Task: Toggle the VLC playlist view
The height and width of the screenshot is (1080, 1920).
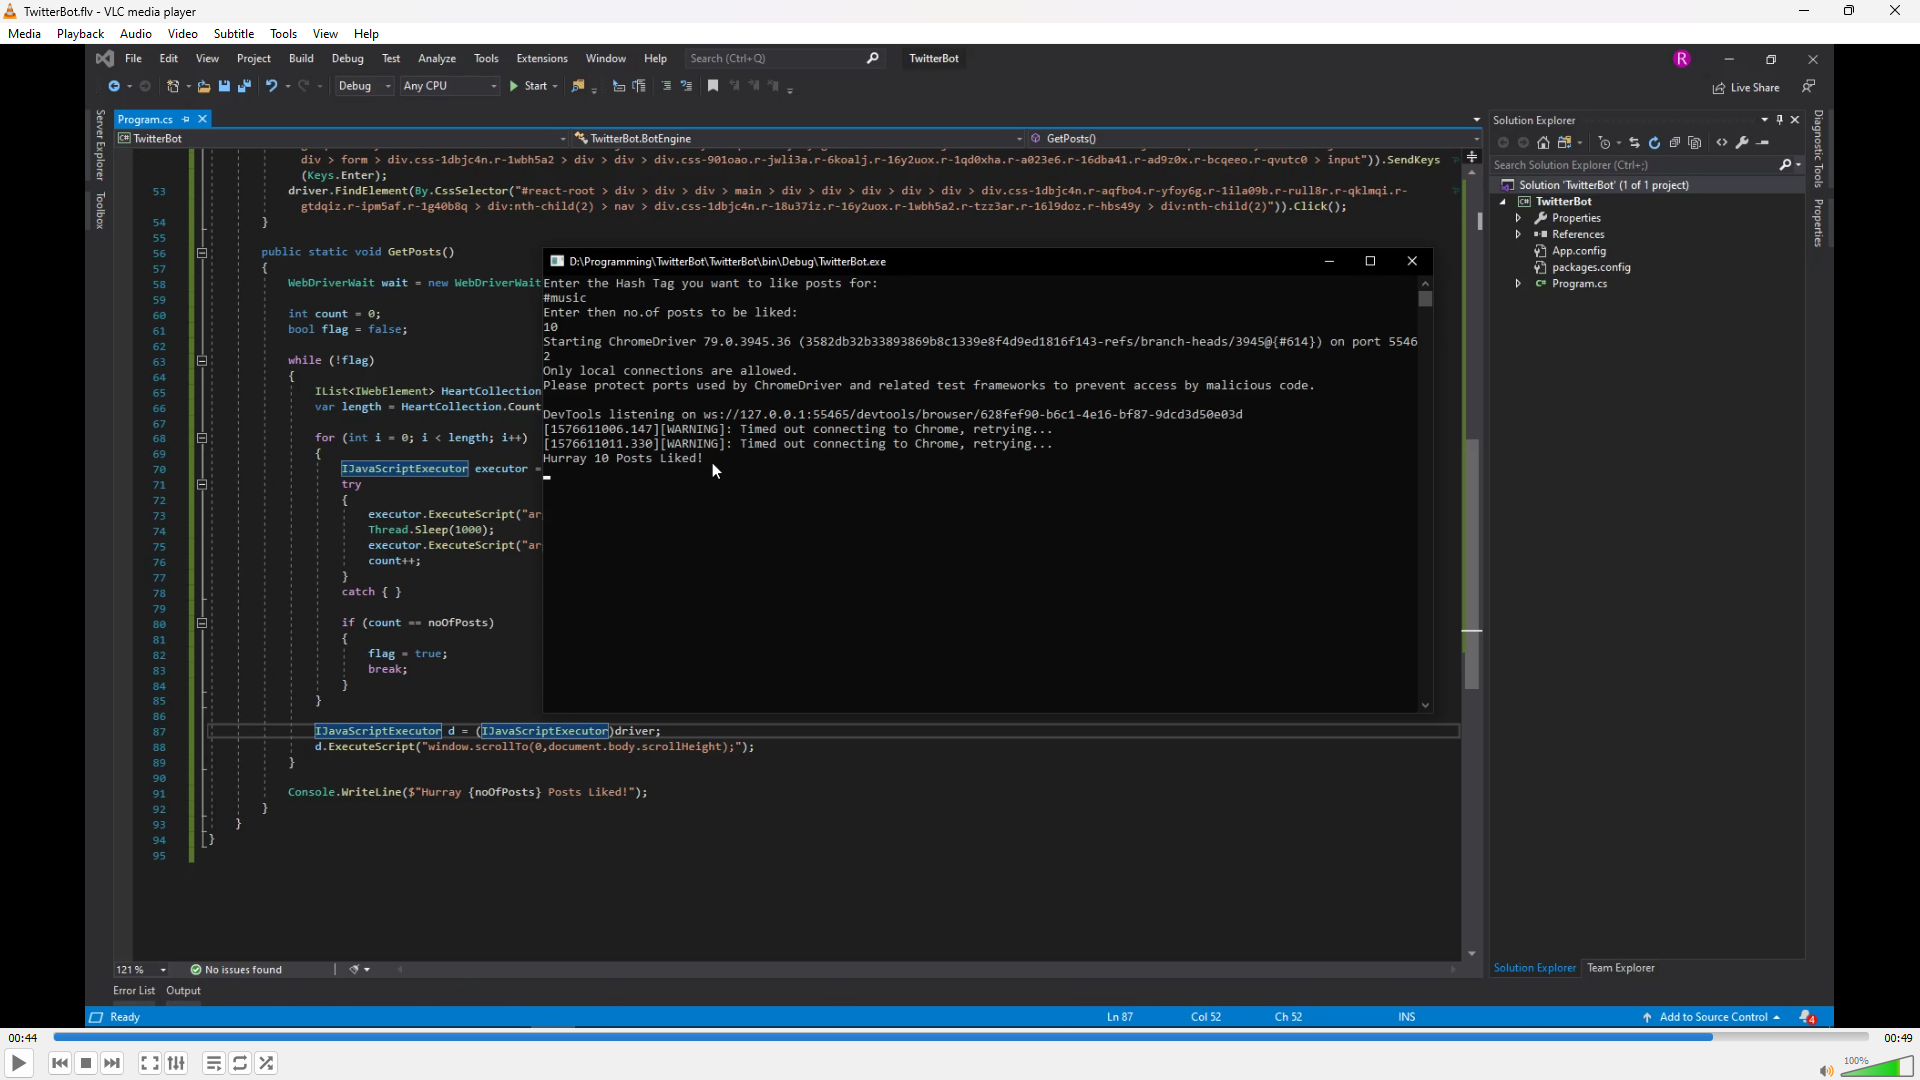Action: pos(213,1063)
